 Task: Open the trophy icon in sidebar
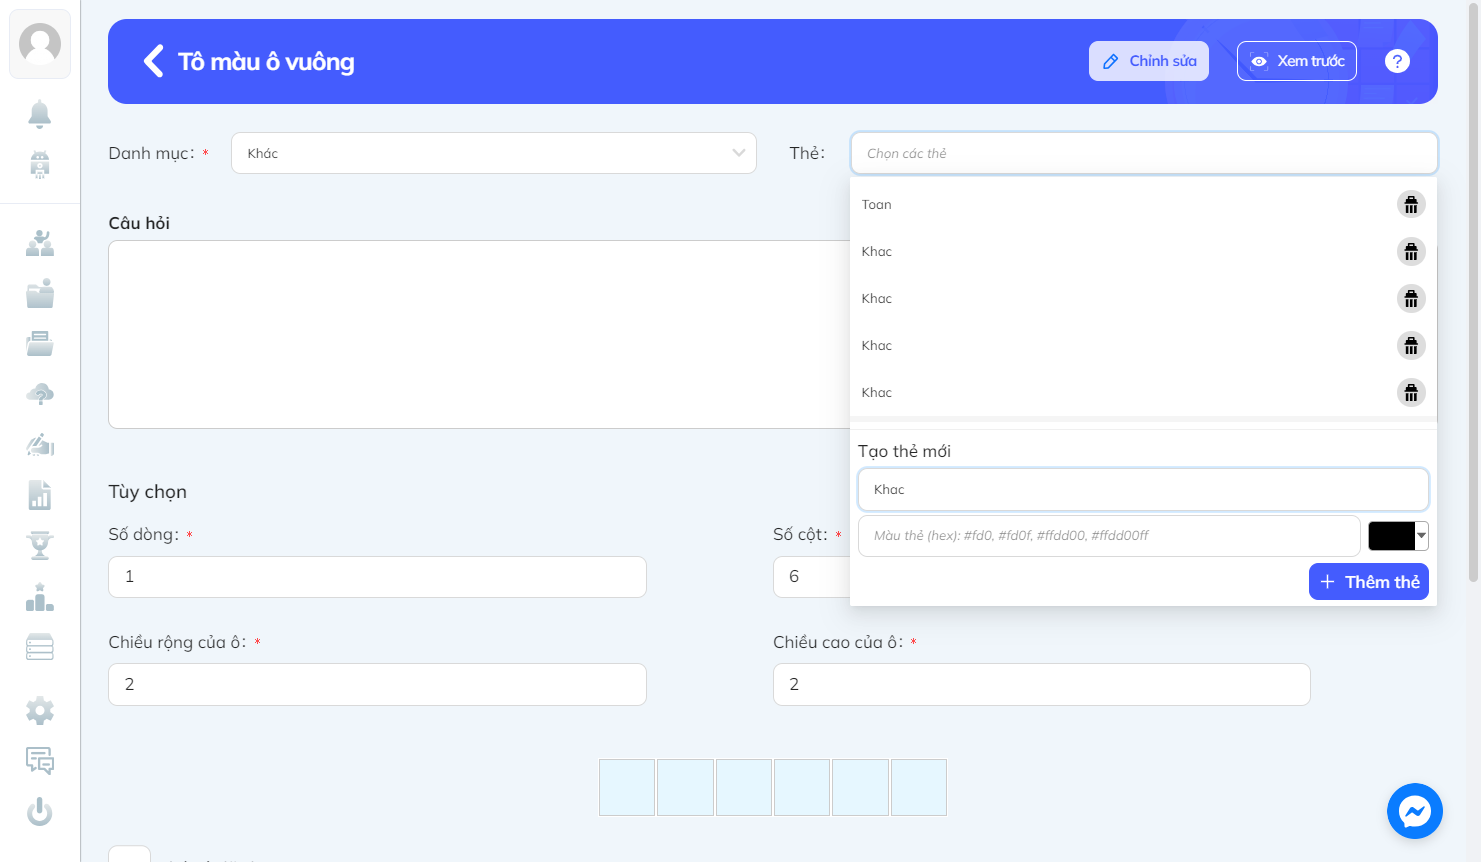click(x=40, y=545)
